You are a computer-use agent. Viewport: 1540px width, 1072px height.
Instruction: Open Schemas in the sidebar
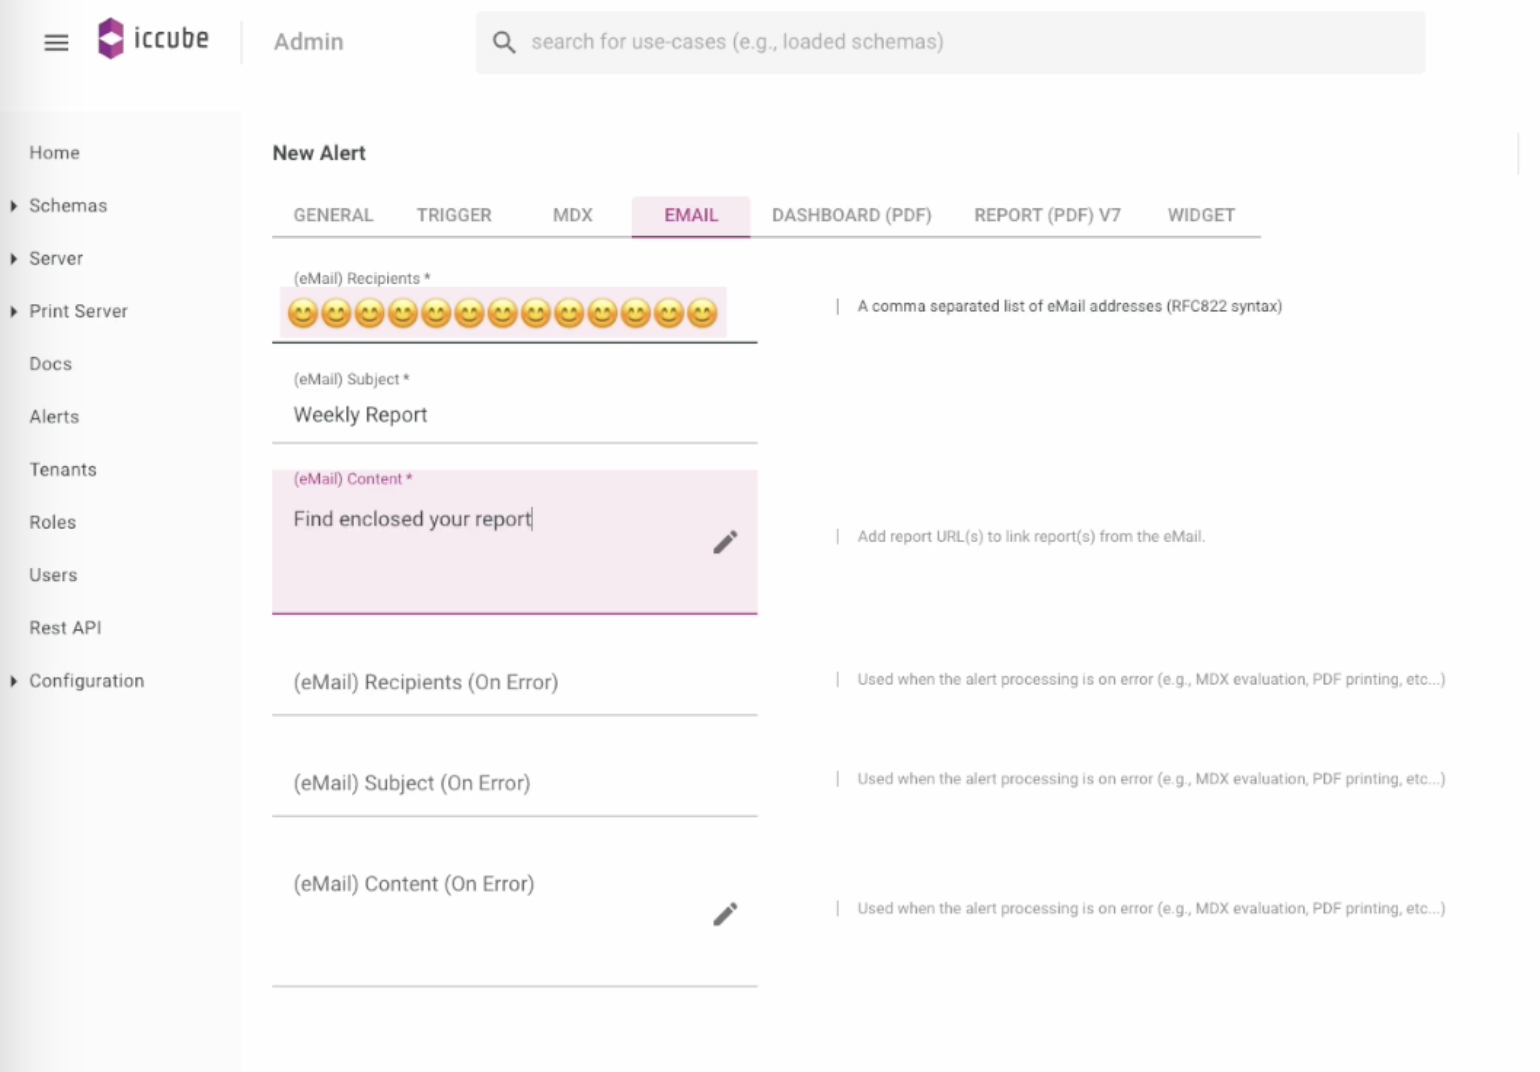tap(68, 206)
